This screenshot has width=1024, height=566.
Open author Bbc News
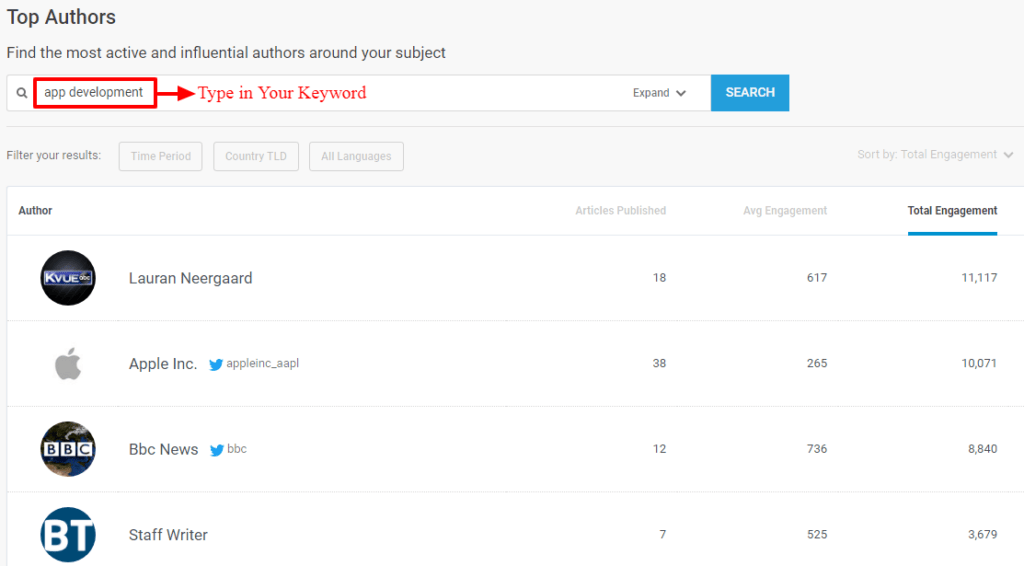click(x=163, y=449)
